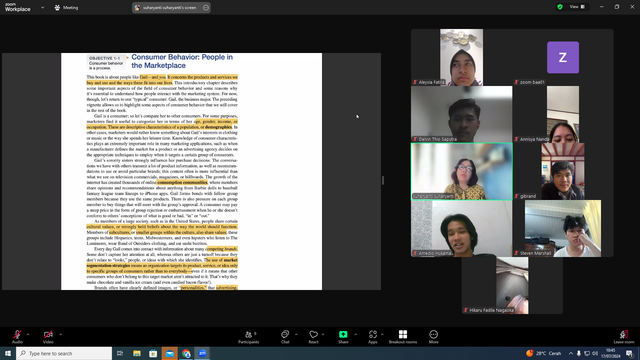Open Mail app from taskbar
The height and width of the screenshot is (360, 640).
coord(169,353)
